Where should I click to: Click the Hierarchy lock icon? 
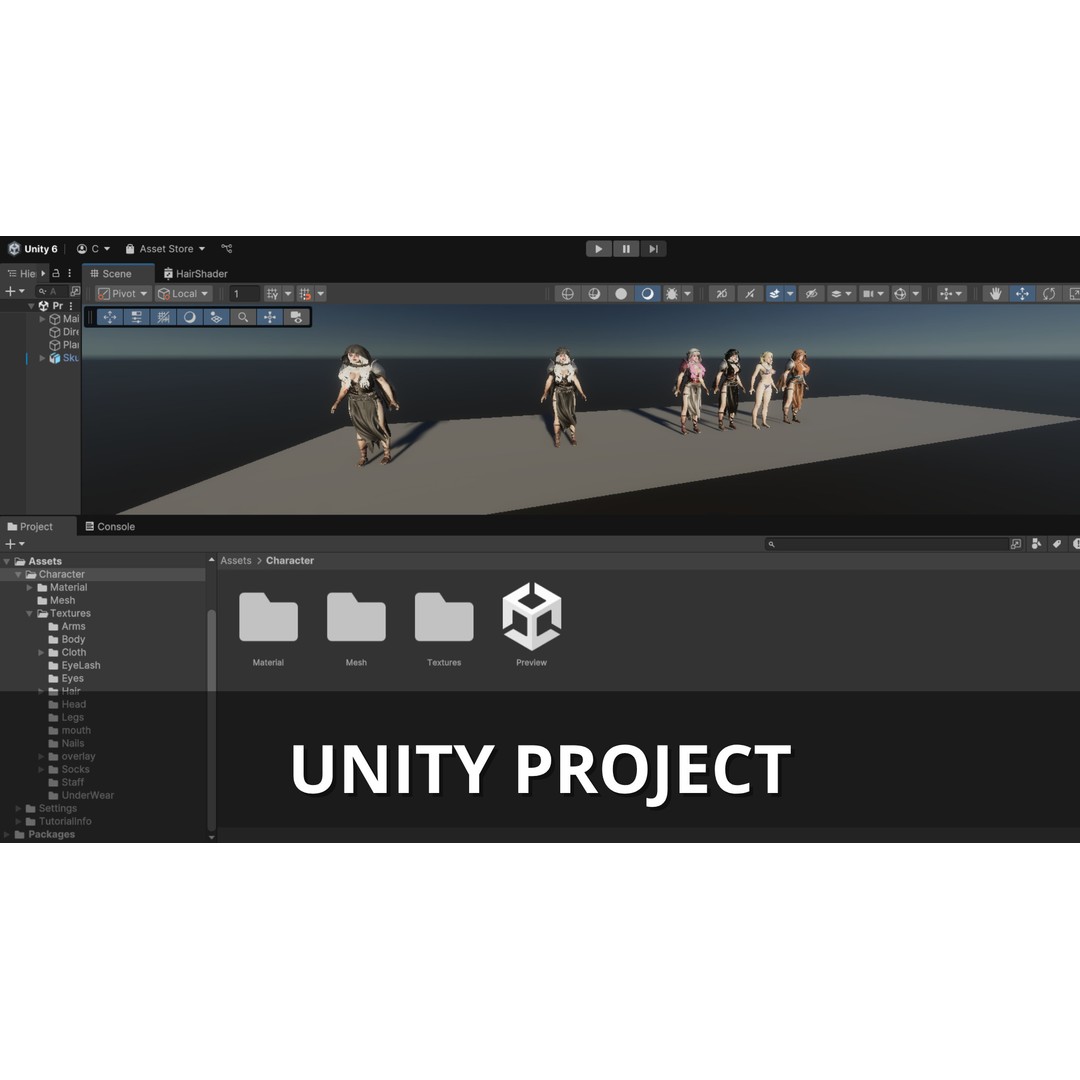(x=56, y=273)
